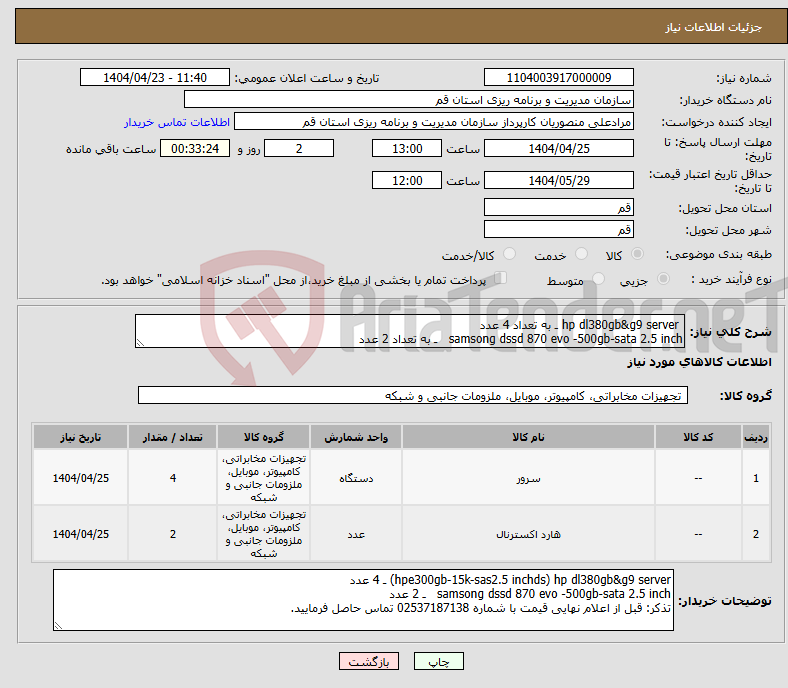Screen dimensions: 788x688
Task: Click the goods group field
Action: [413, 396]
